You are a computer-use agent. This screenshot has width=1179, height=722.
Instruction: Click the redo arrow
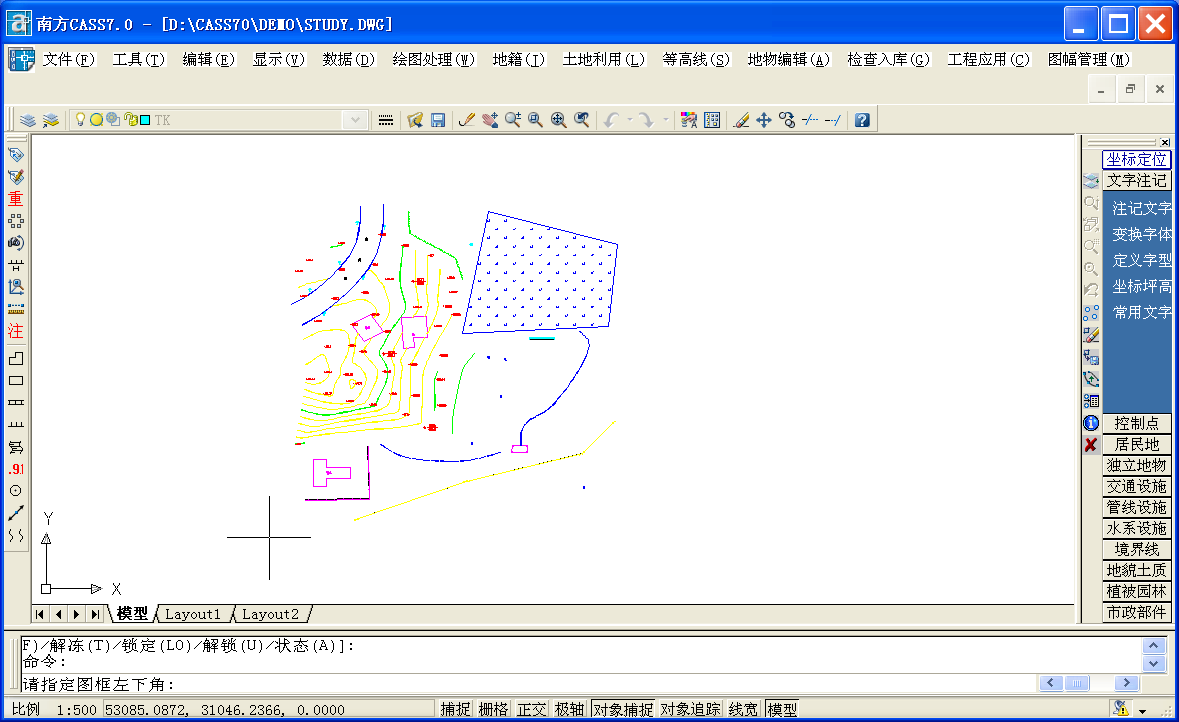pos(647,120)
